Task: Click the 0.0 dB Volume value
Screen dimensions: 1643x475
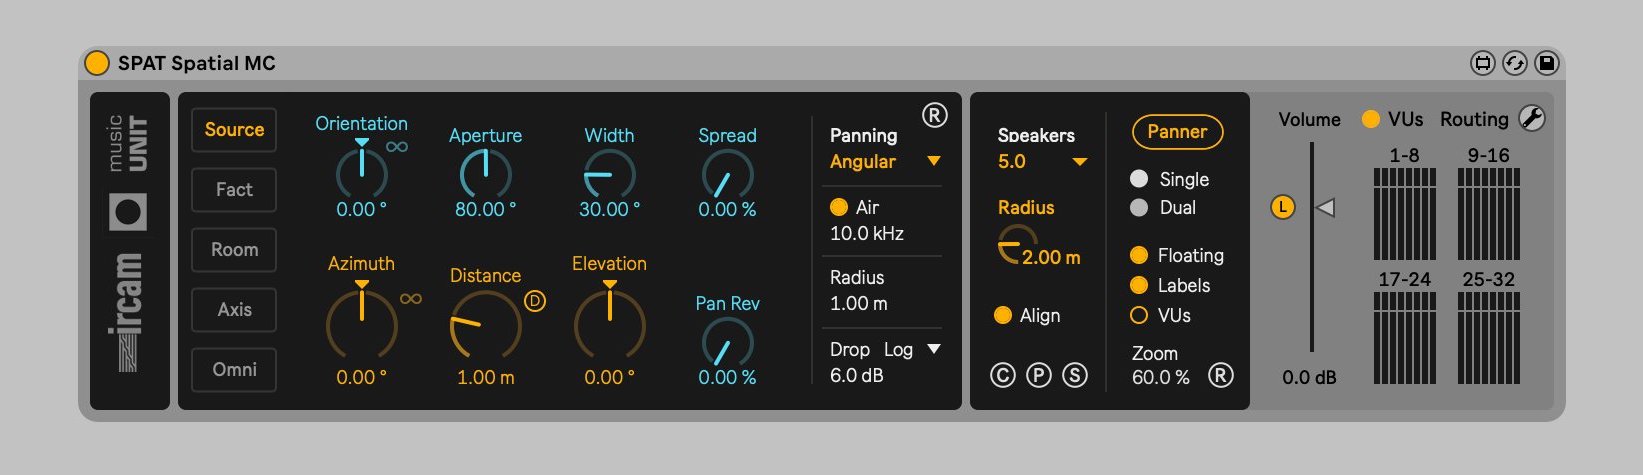Action: pos(1310,378)
